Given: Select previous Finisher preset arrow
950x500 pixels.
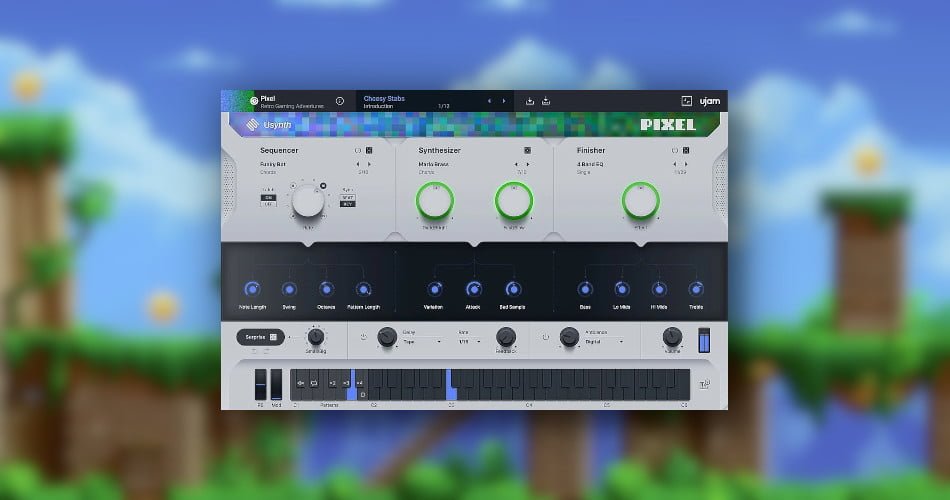Looking at the screenshot, I should pos(674,164).
